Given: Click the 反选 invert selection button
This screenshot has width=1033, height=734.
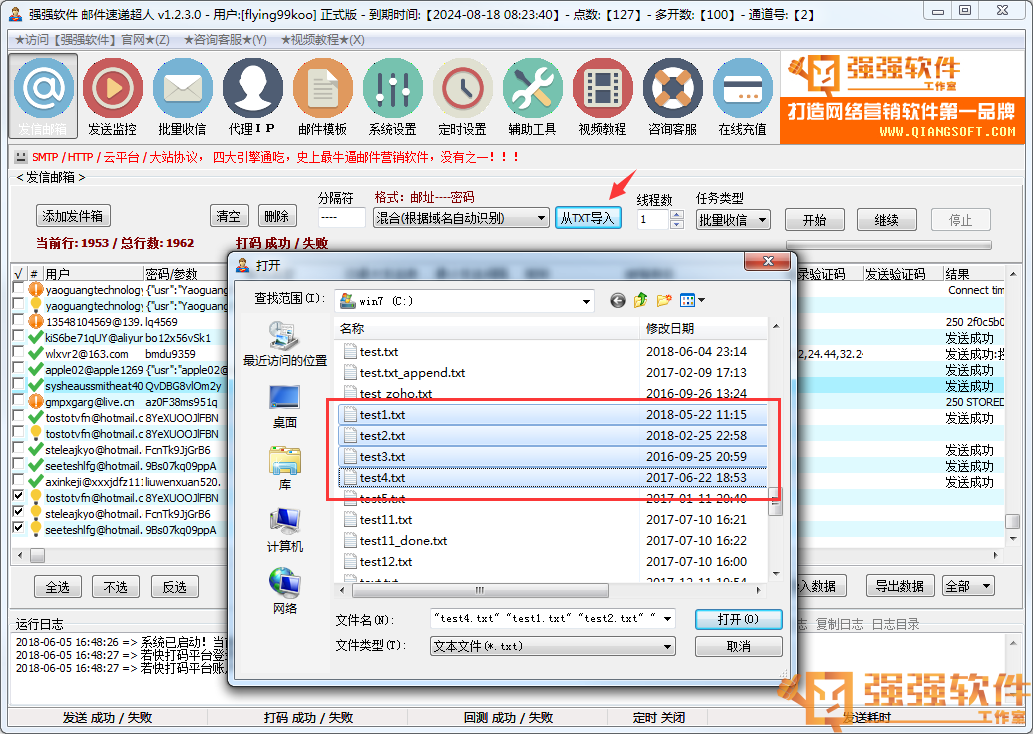Looking at the screenshot, I should pyautogui.click(x=175, y=586).
